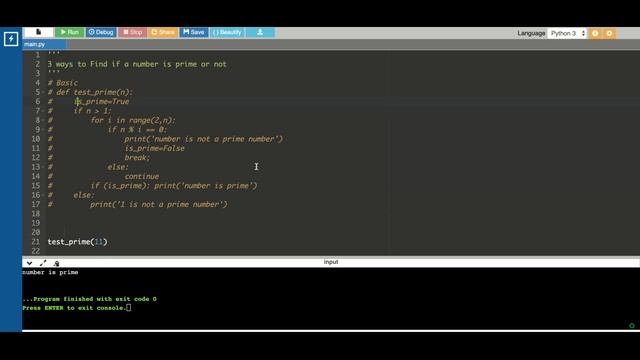Click '3 ways to Find if a number is prime or not'

click(137, 64)
